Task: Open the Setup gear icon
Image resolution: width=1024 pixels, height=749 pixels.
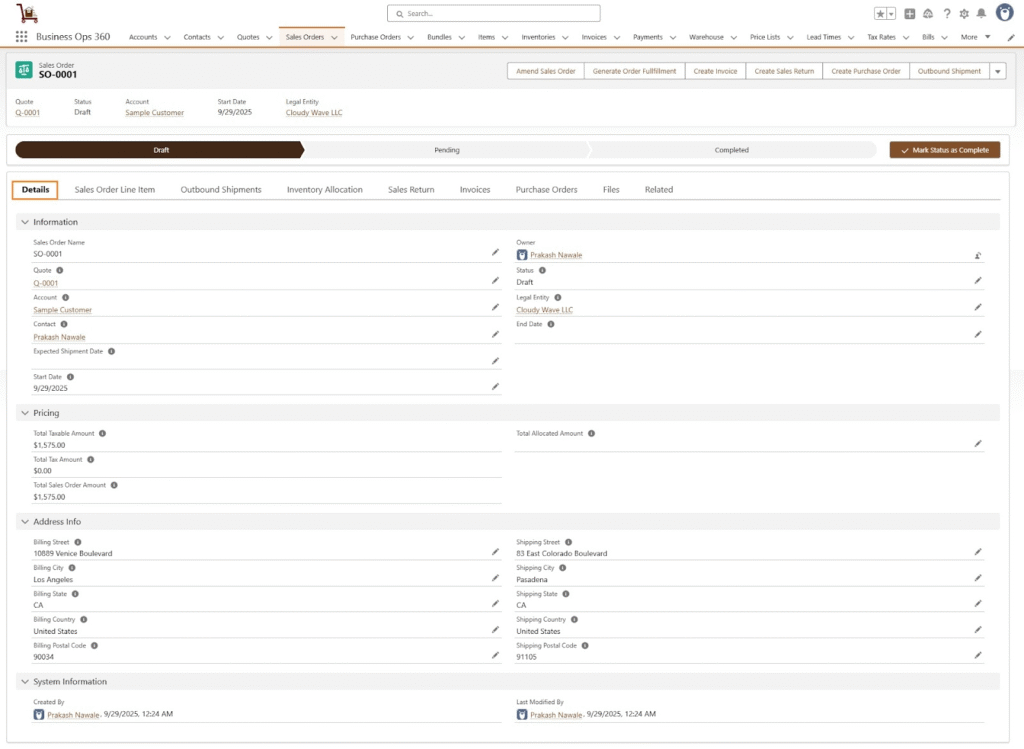Action: click(964, 14)
